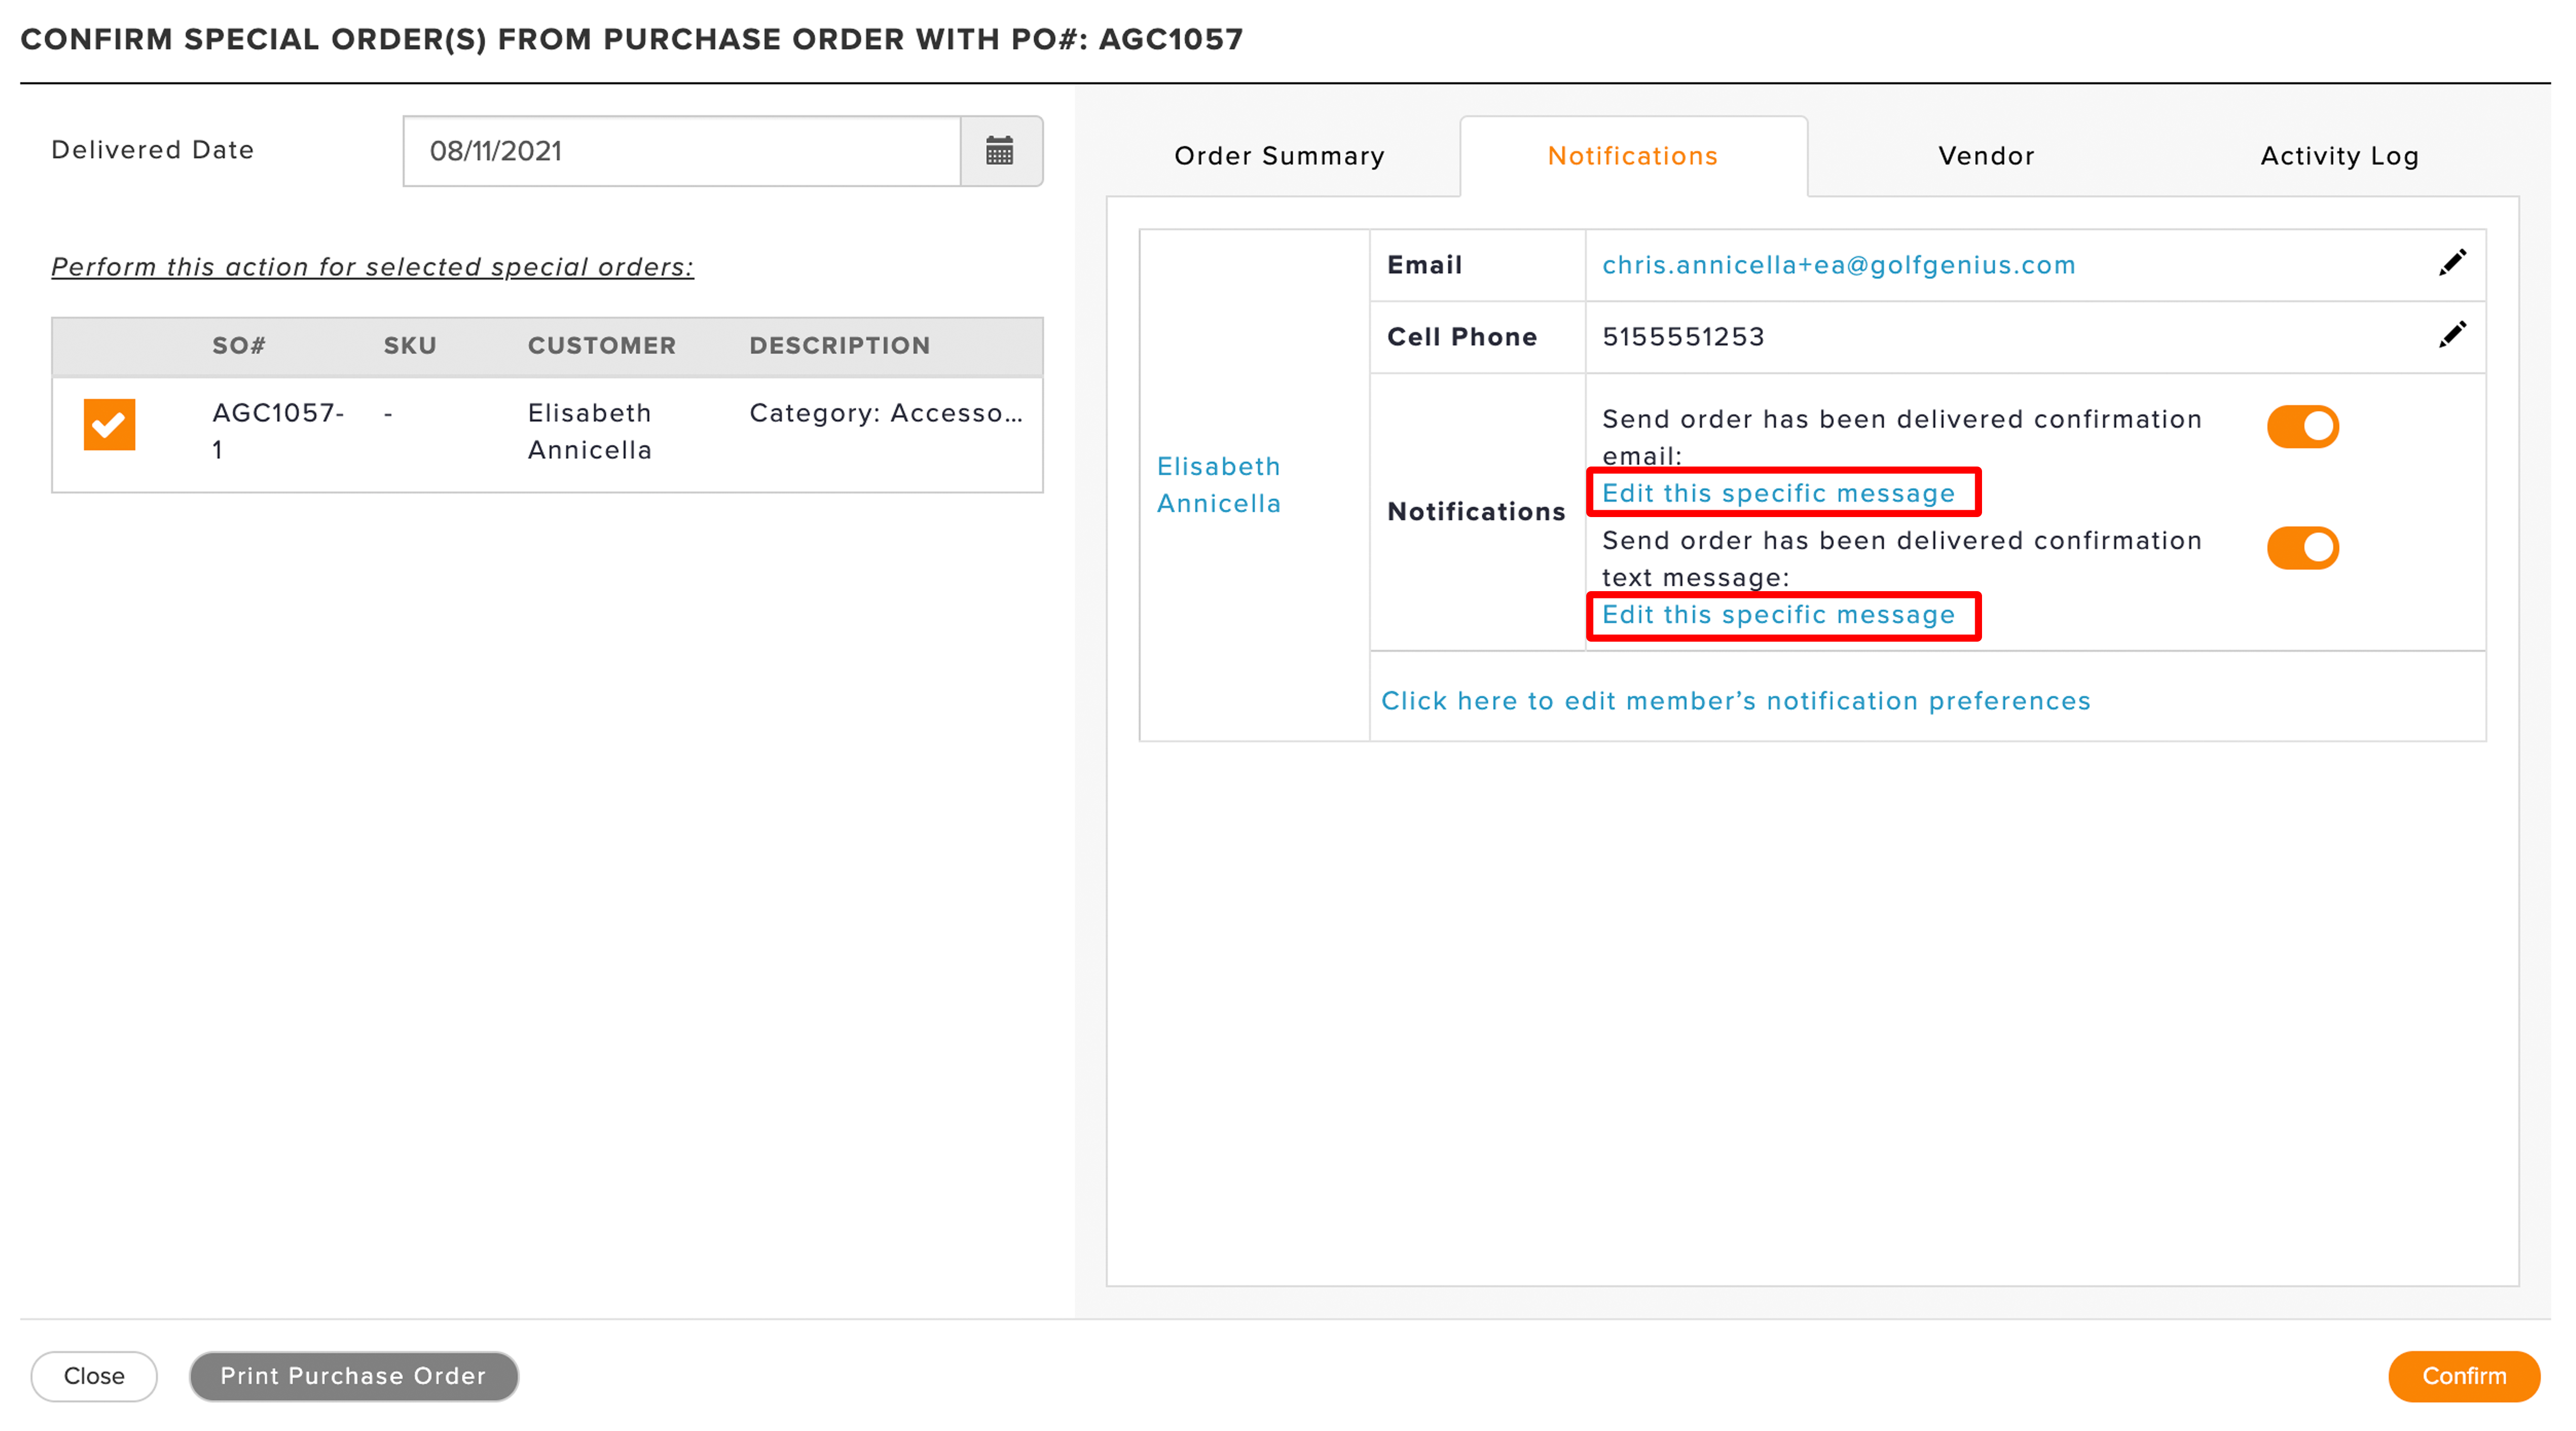Viewport: 2576px width, 1431px height.
Task: Open the Delivered Date calendar picker
Action: pos(1000,151)
